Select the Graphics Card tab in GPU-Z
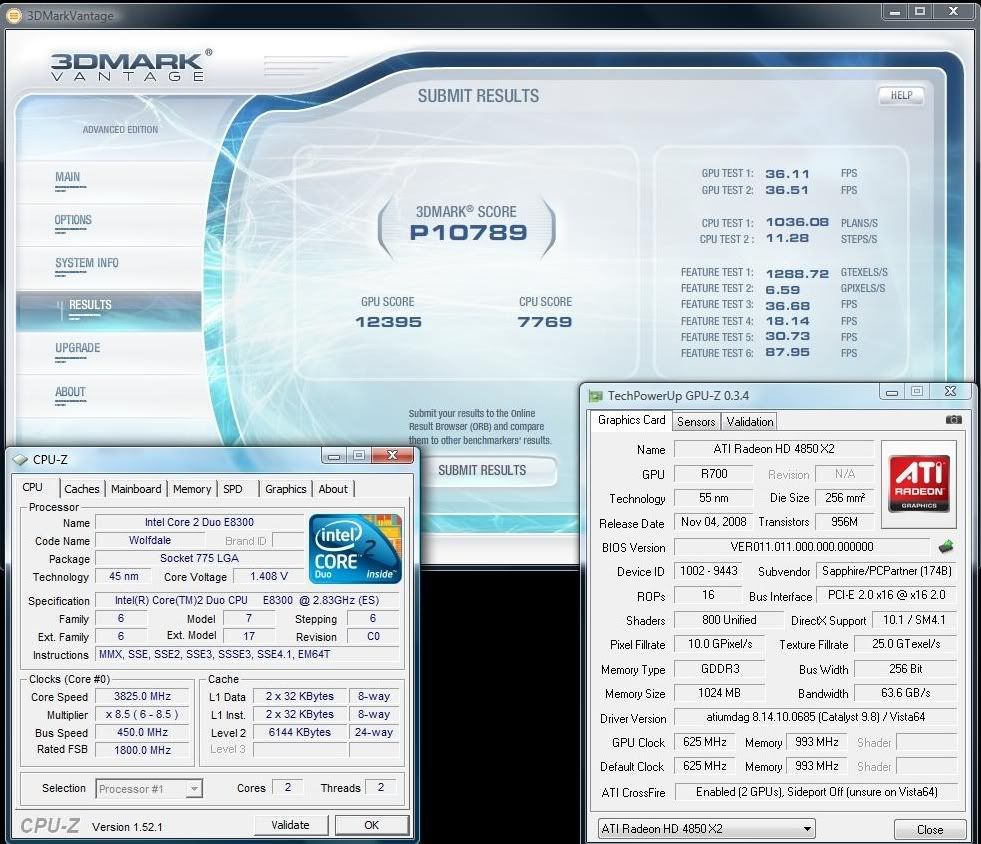This screenshot has width=981, height=844. 631,420
